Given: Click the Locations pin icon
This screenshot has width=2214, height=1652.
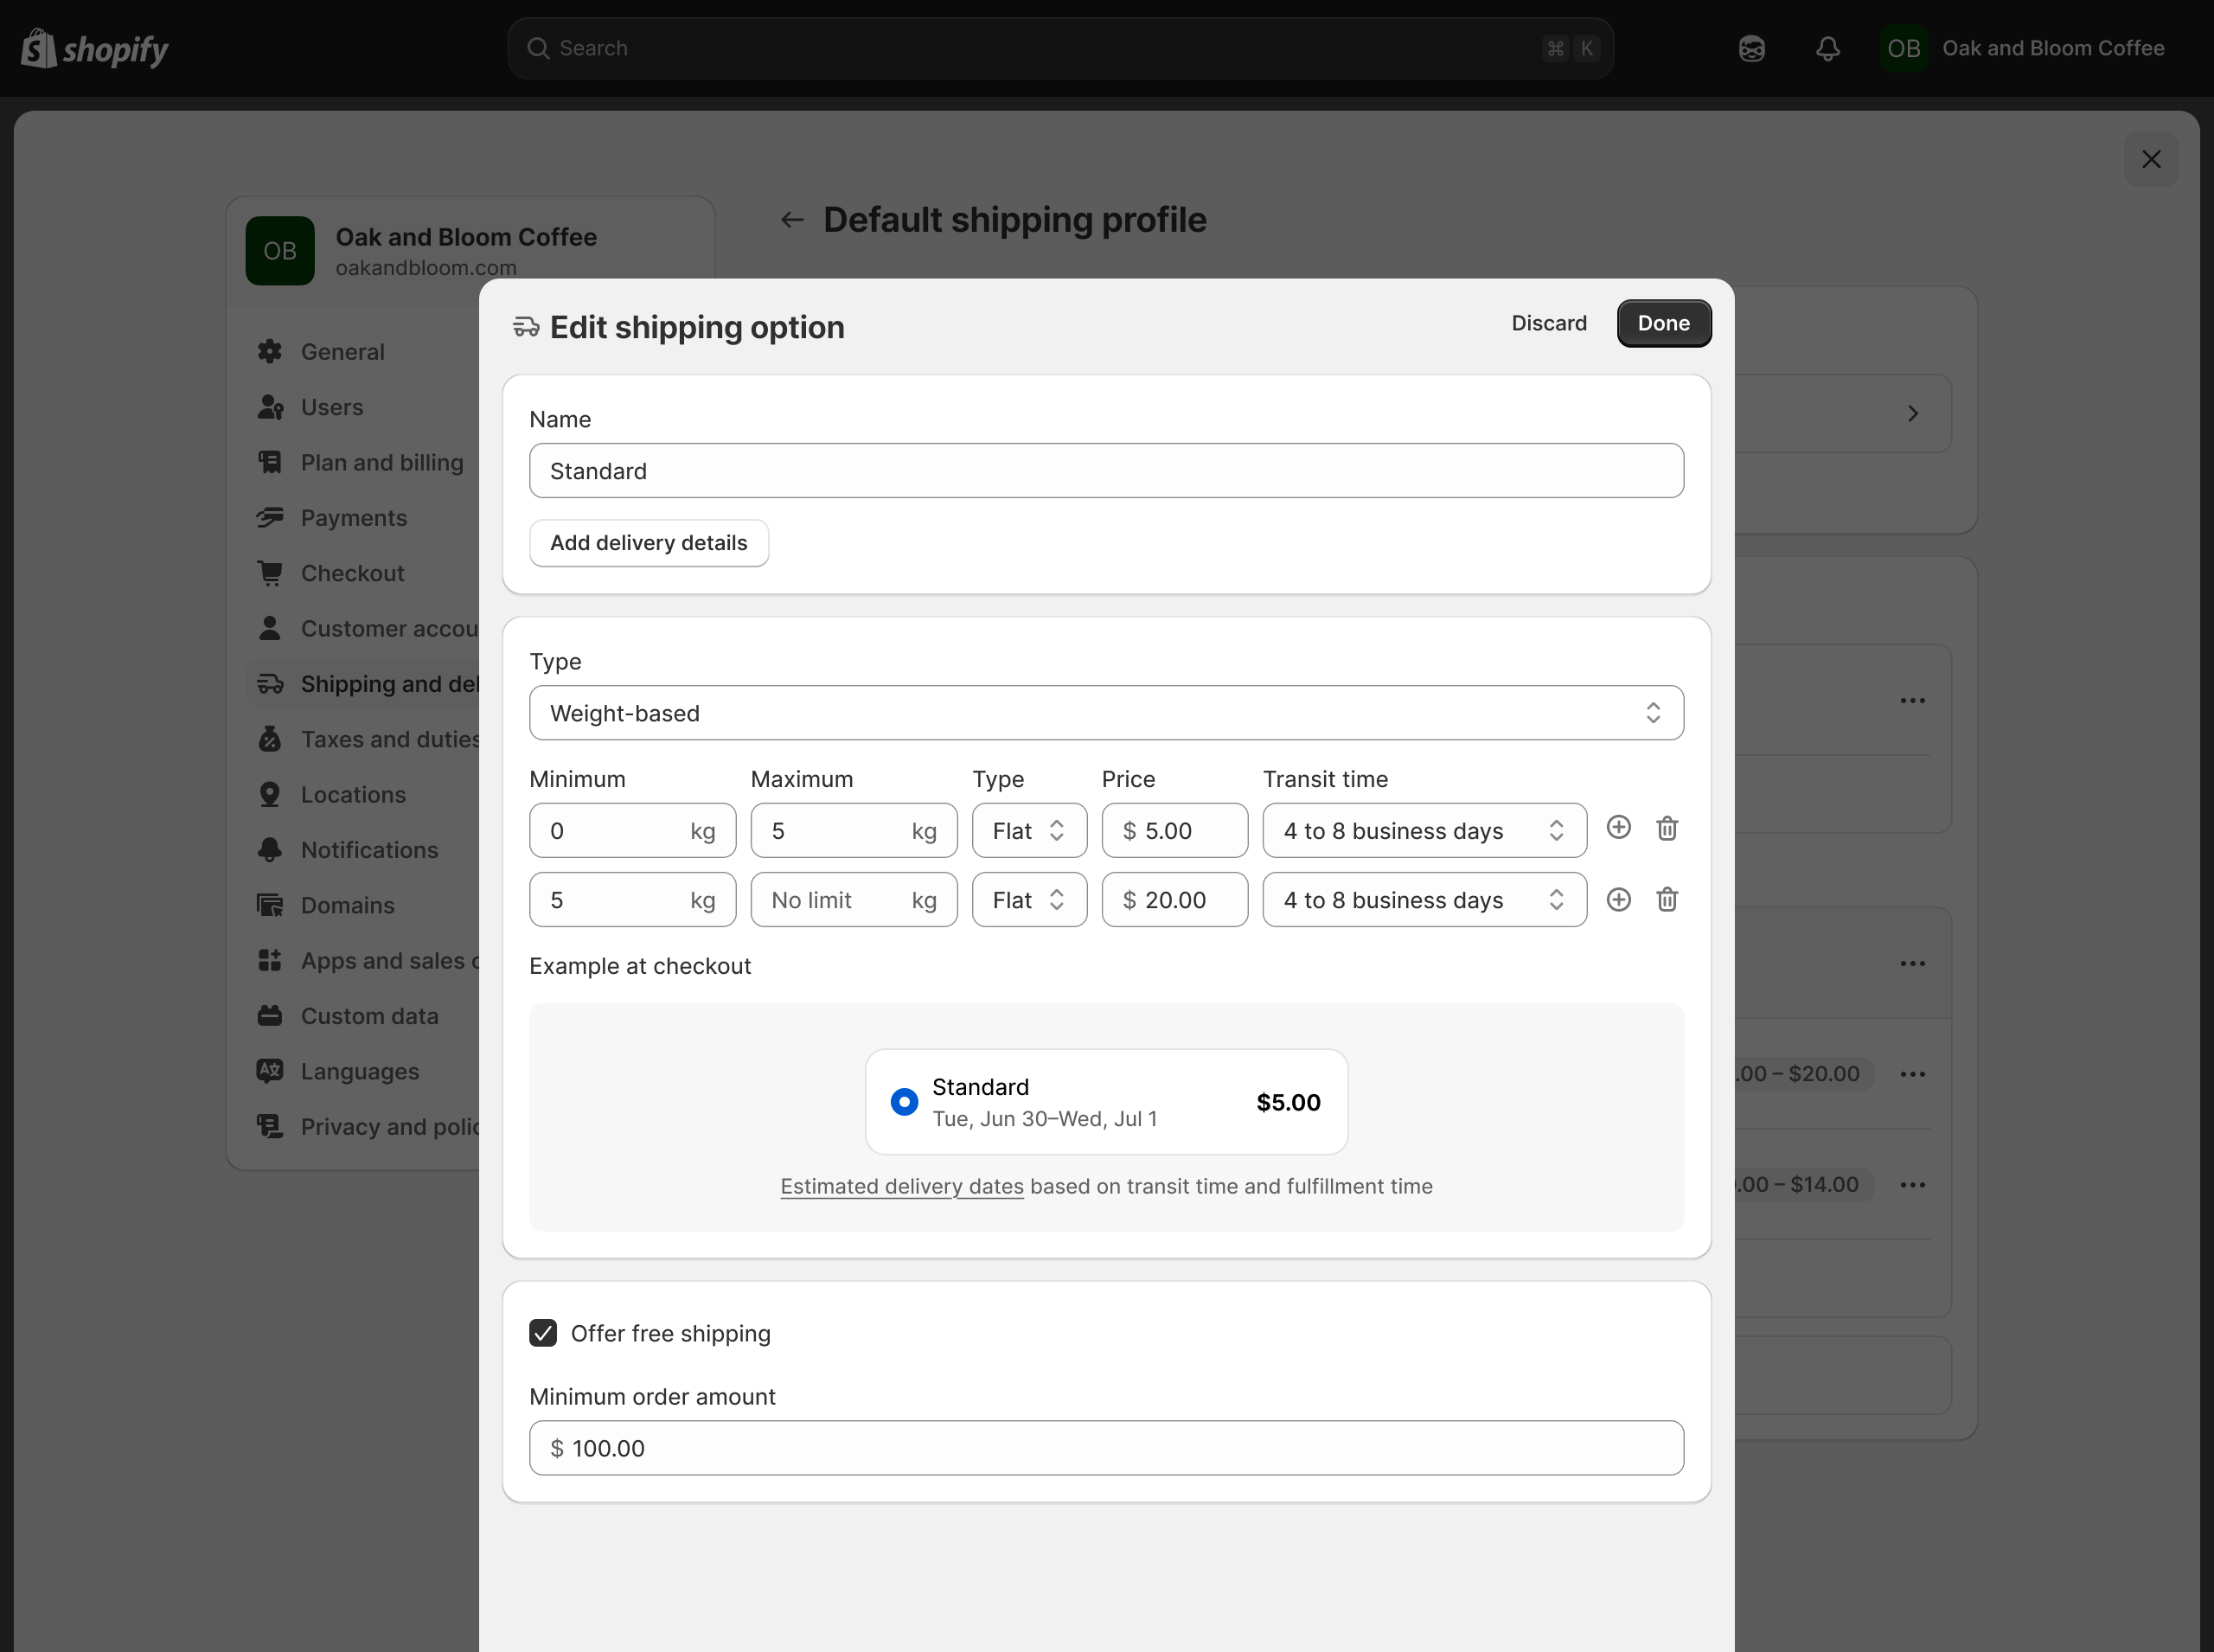Looking at the screenshot, I should coord(270,794).
